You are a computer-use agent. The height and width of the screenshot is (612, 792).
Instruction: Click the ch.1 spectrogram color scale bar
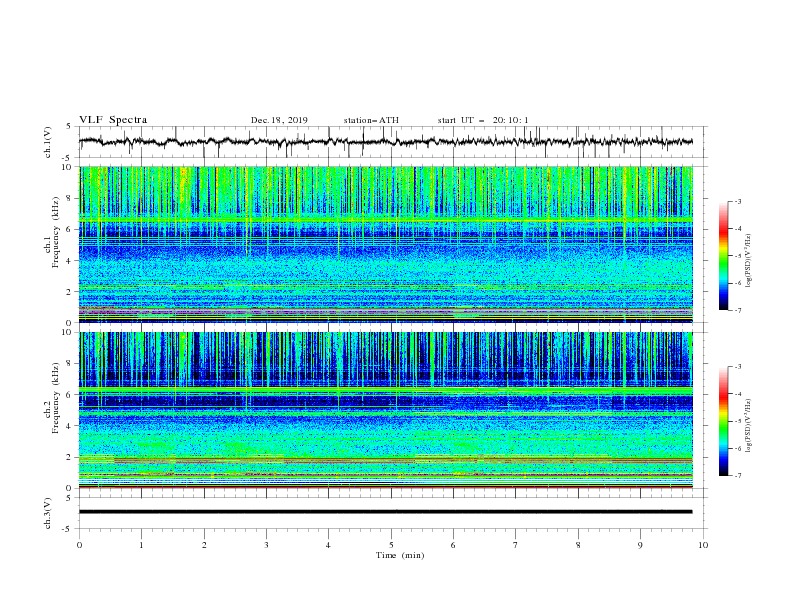[x=723, y=256]
